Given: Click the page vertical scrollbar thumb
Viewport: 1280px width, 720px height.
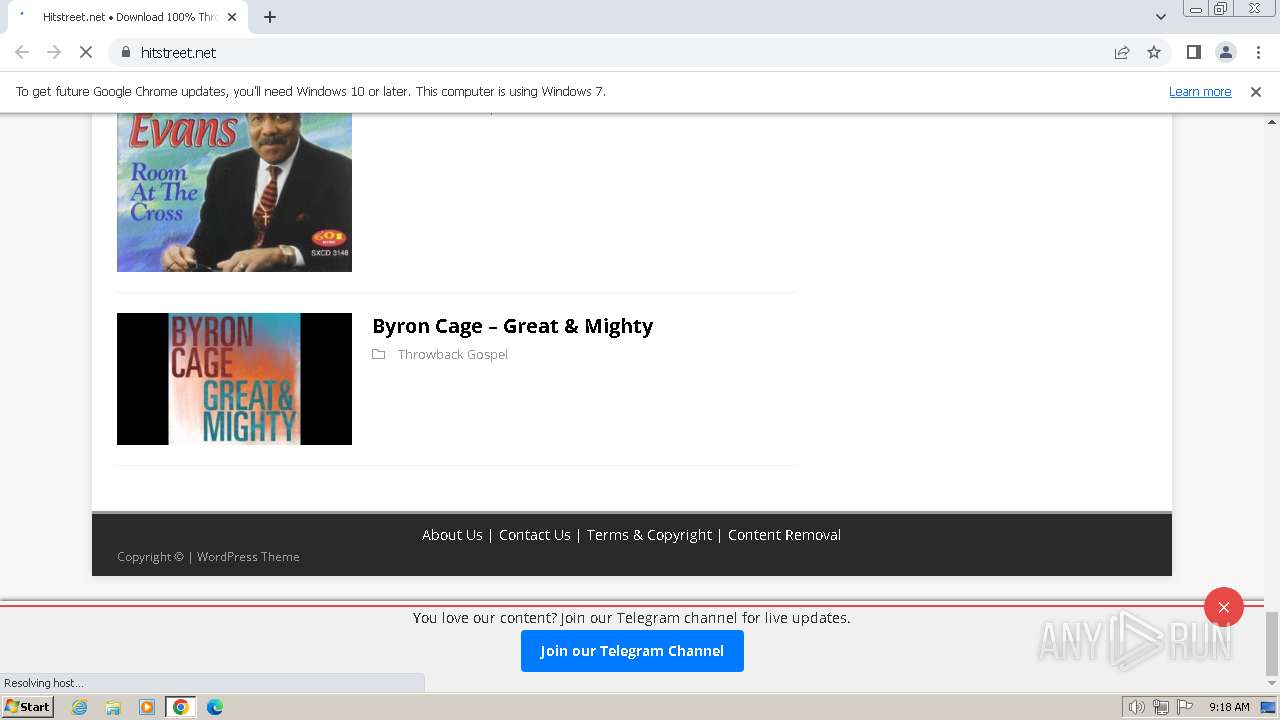Looking at the screenshot, I should pos(1272,644).
